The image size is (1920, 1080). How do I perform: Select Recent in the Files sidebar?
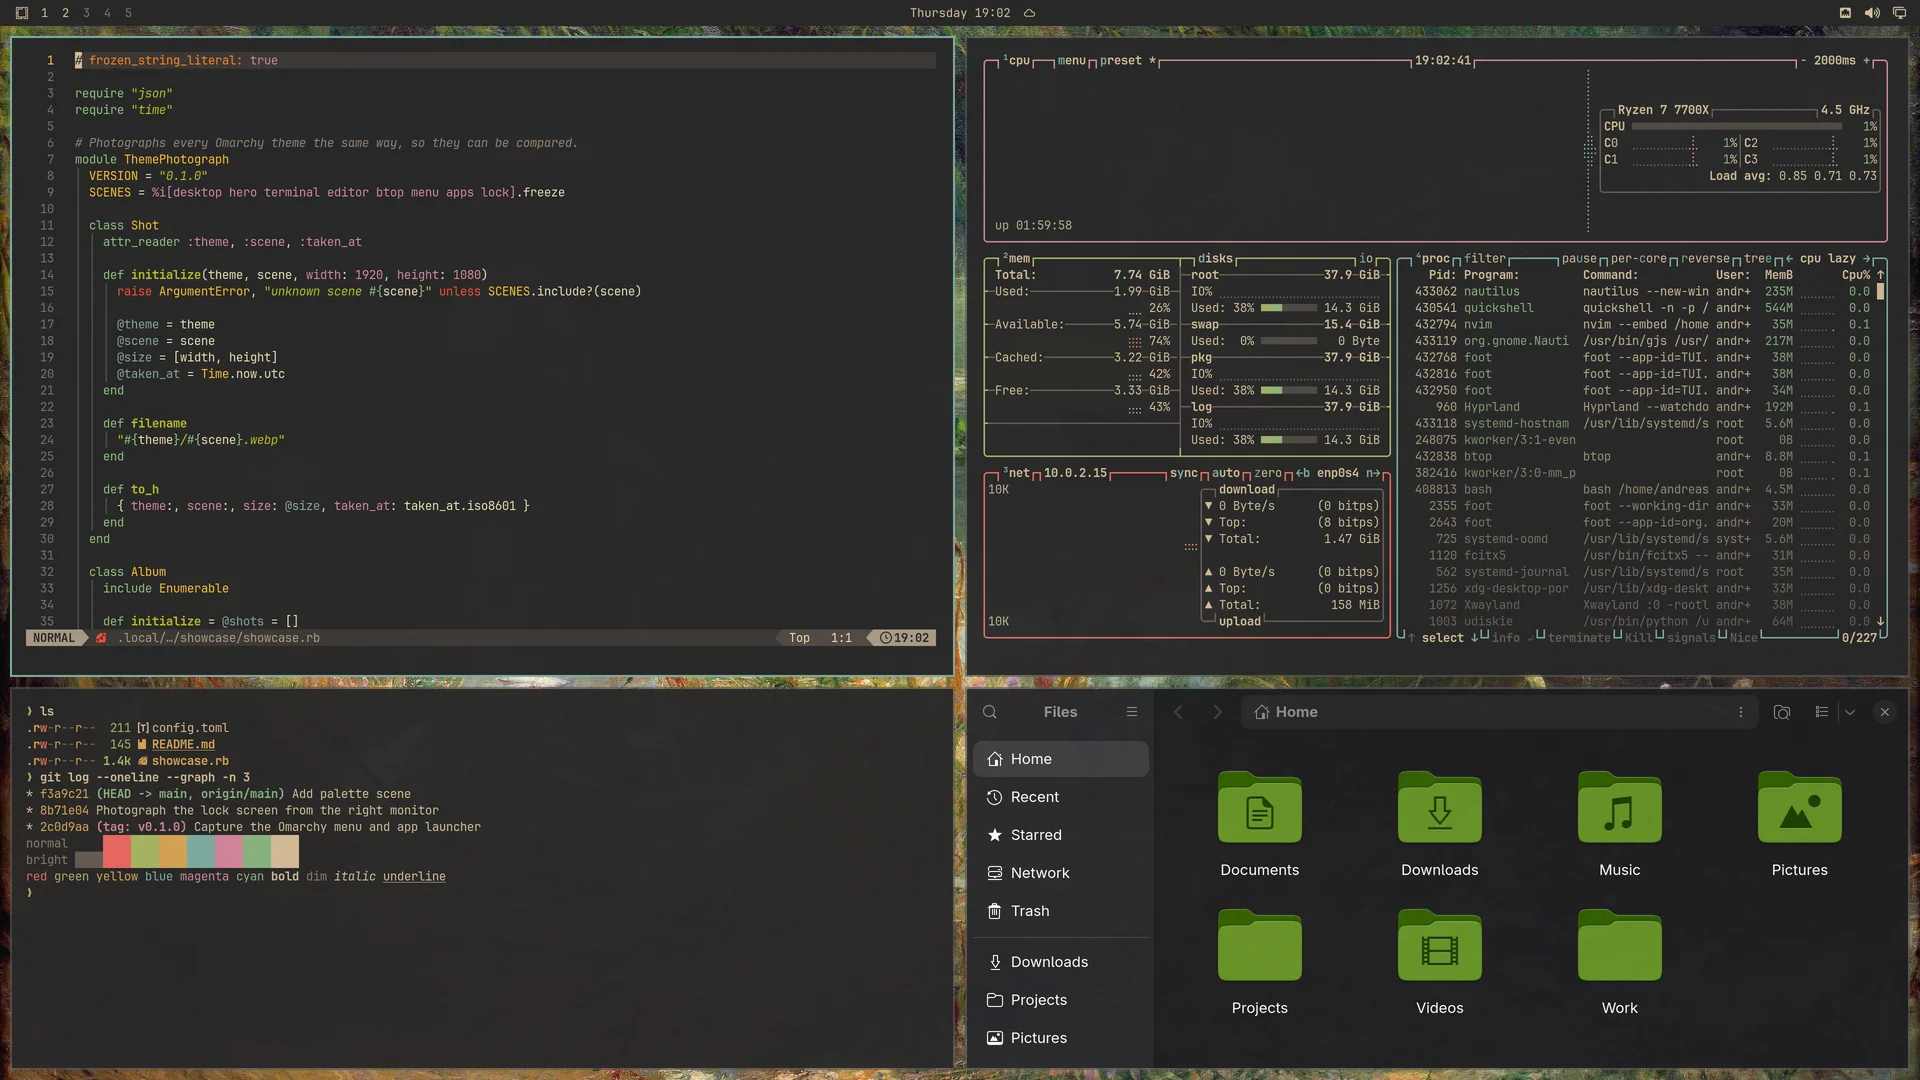[1061, 797]
